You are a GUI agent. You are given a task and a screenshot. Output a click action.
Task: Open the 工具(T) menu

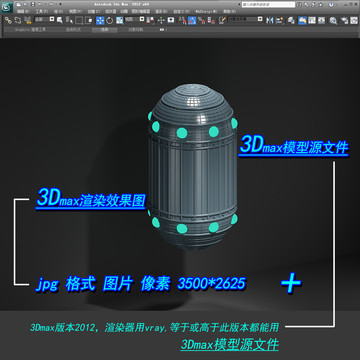[x=42, y=11]
